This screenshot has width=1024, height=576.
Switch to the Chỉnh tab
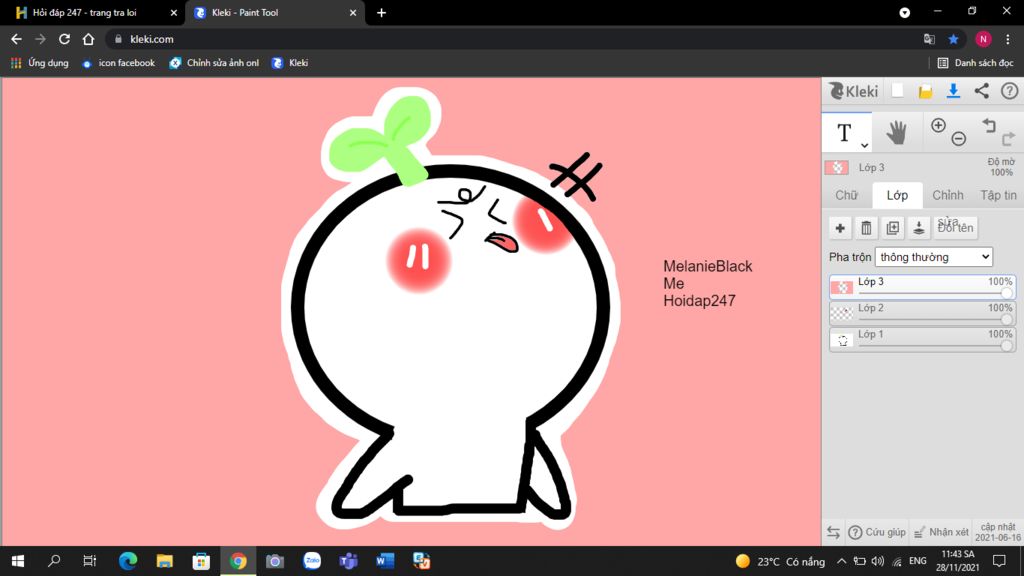click(948, 195)
